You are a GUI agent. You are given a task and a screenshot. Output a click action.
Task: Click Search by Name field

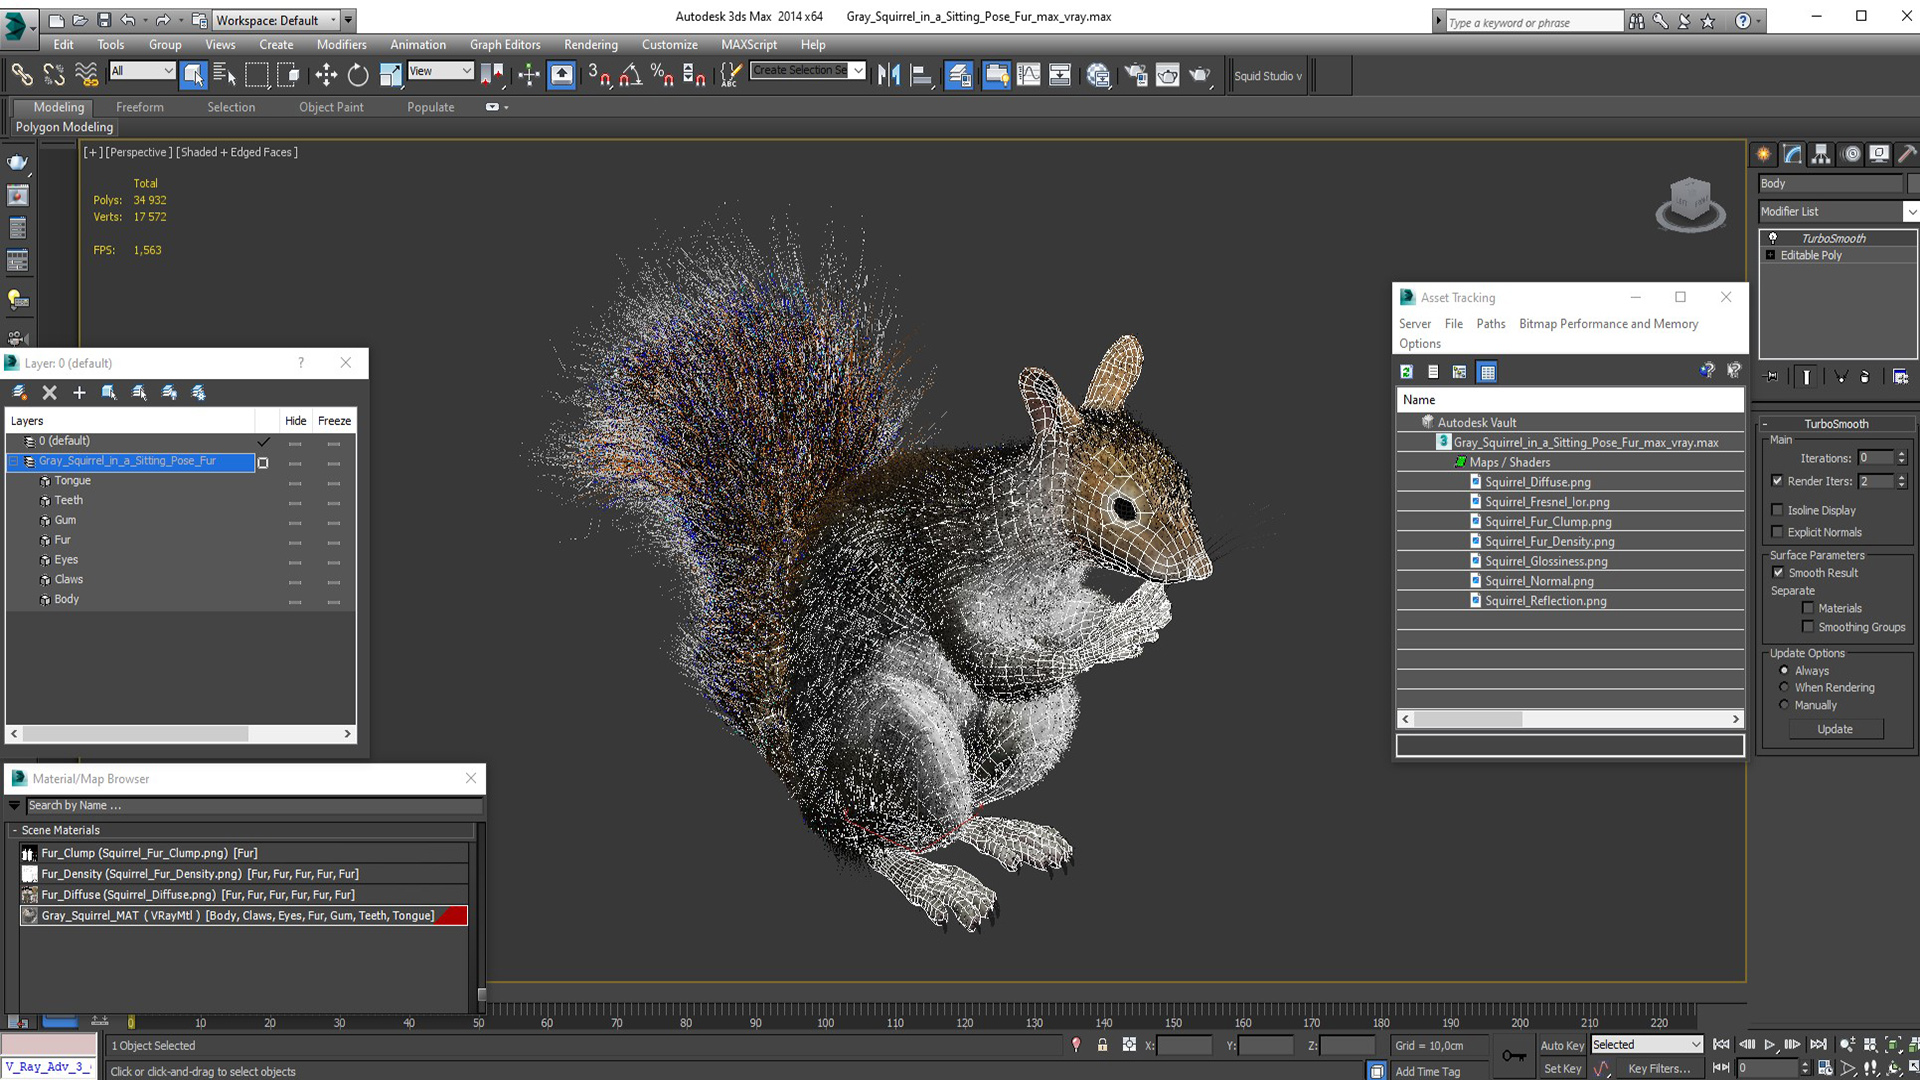[254, 806]
